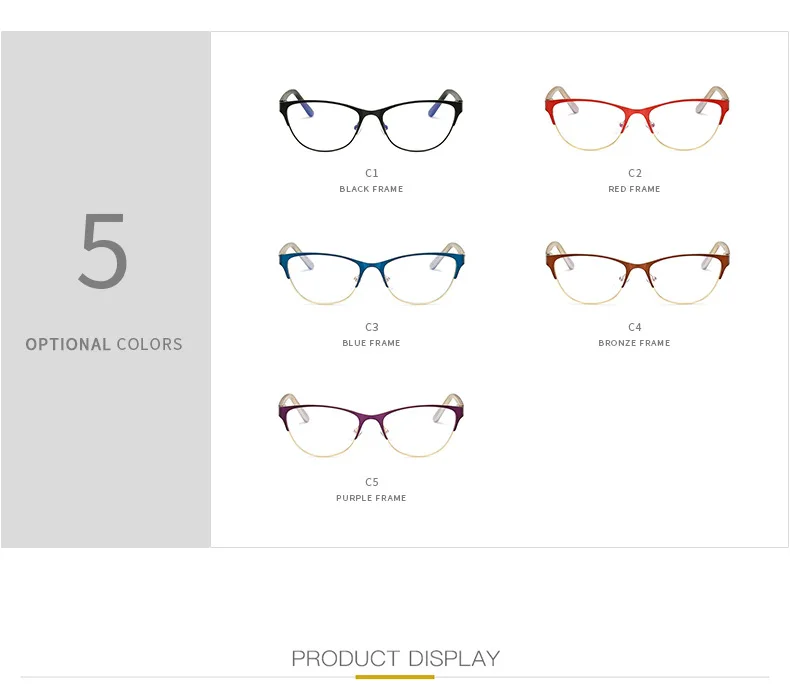Click the large number 5
The height and width of the screenshot is (689, 790).
[x=103, y=251]
